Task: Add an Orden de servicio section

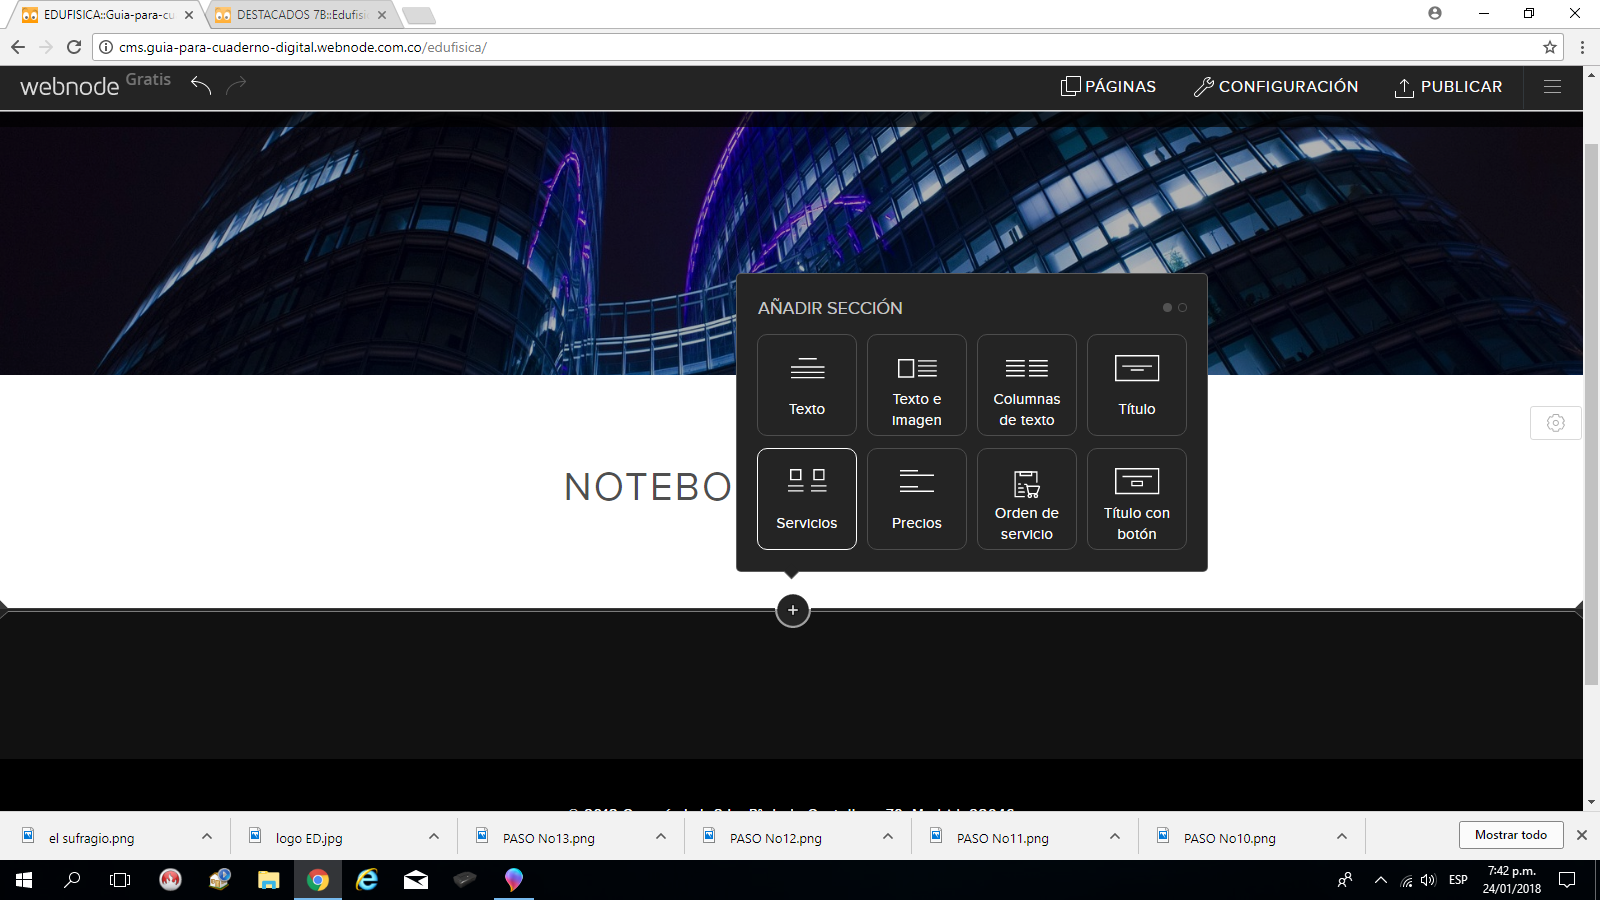Action: [x=1027, y=499]
